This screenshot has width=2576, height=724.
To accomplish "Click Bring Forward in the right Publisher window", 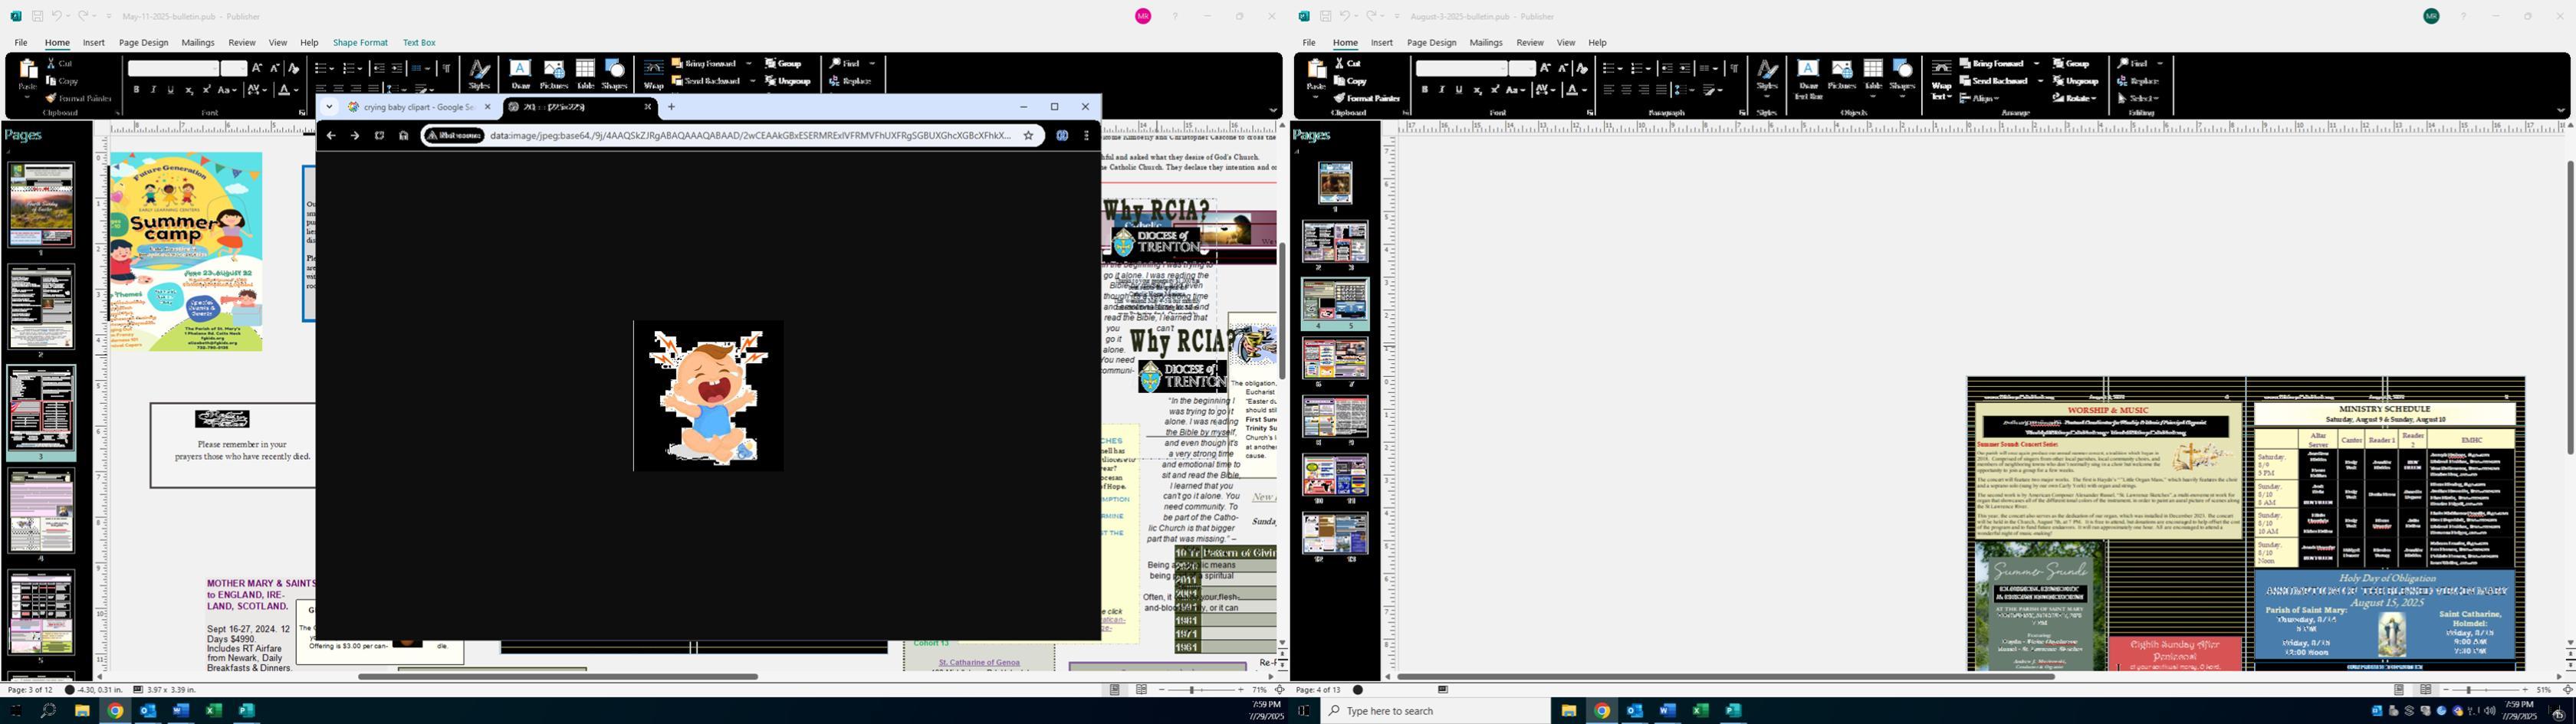I will 1993,63.
